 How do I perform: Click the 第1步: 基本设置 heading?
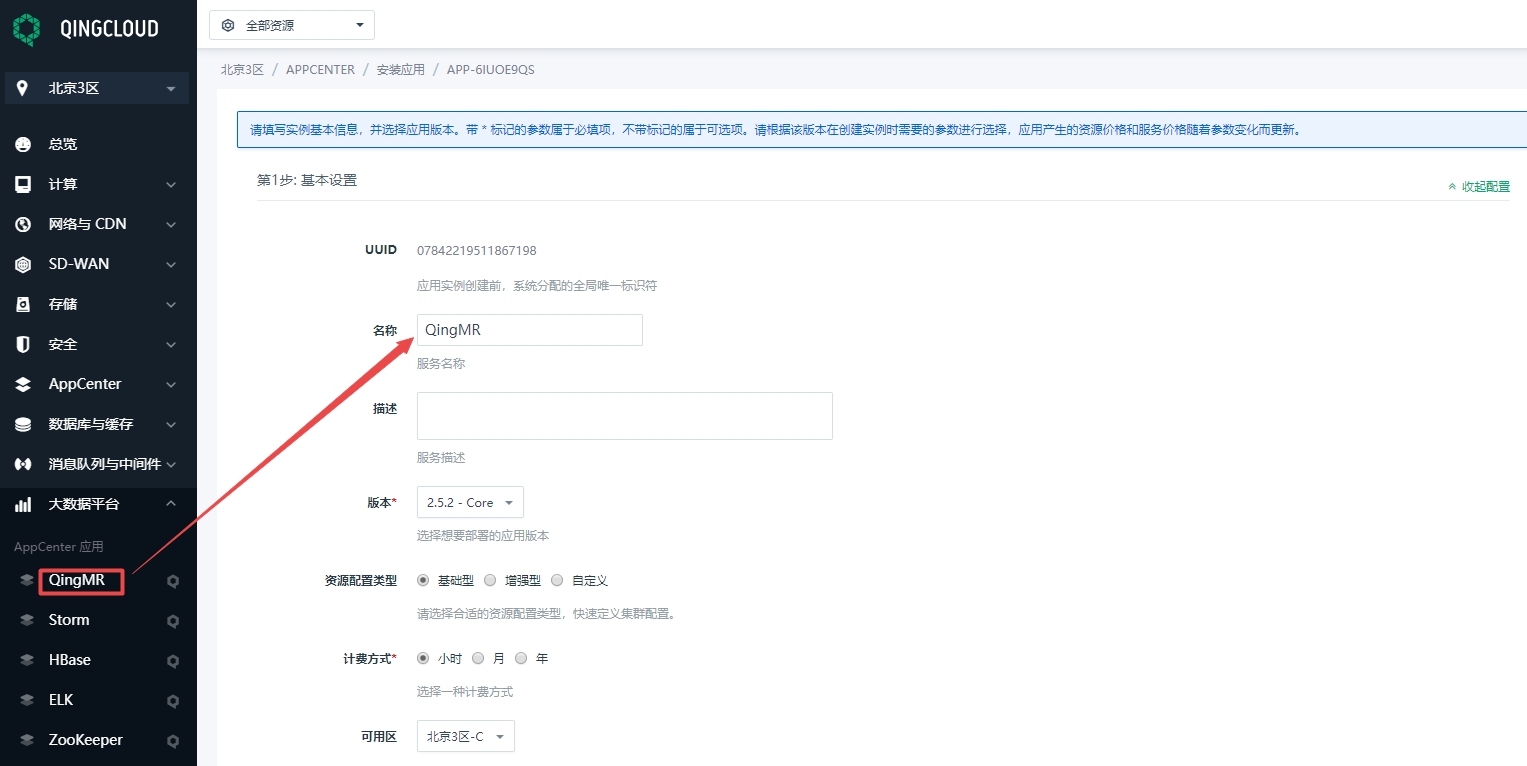307,181
